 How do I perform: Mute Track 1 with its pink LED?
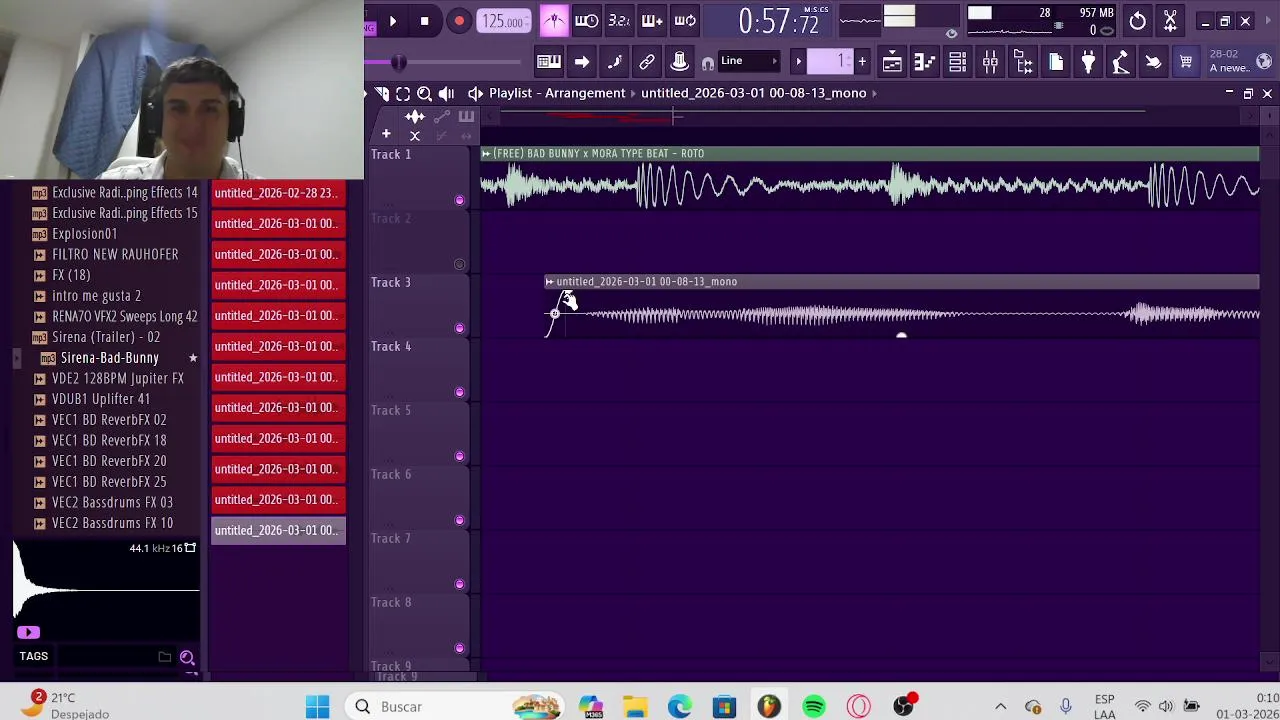pyautogui.click(x=459, y=200)
